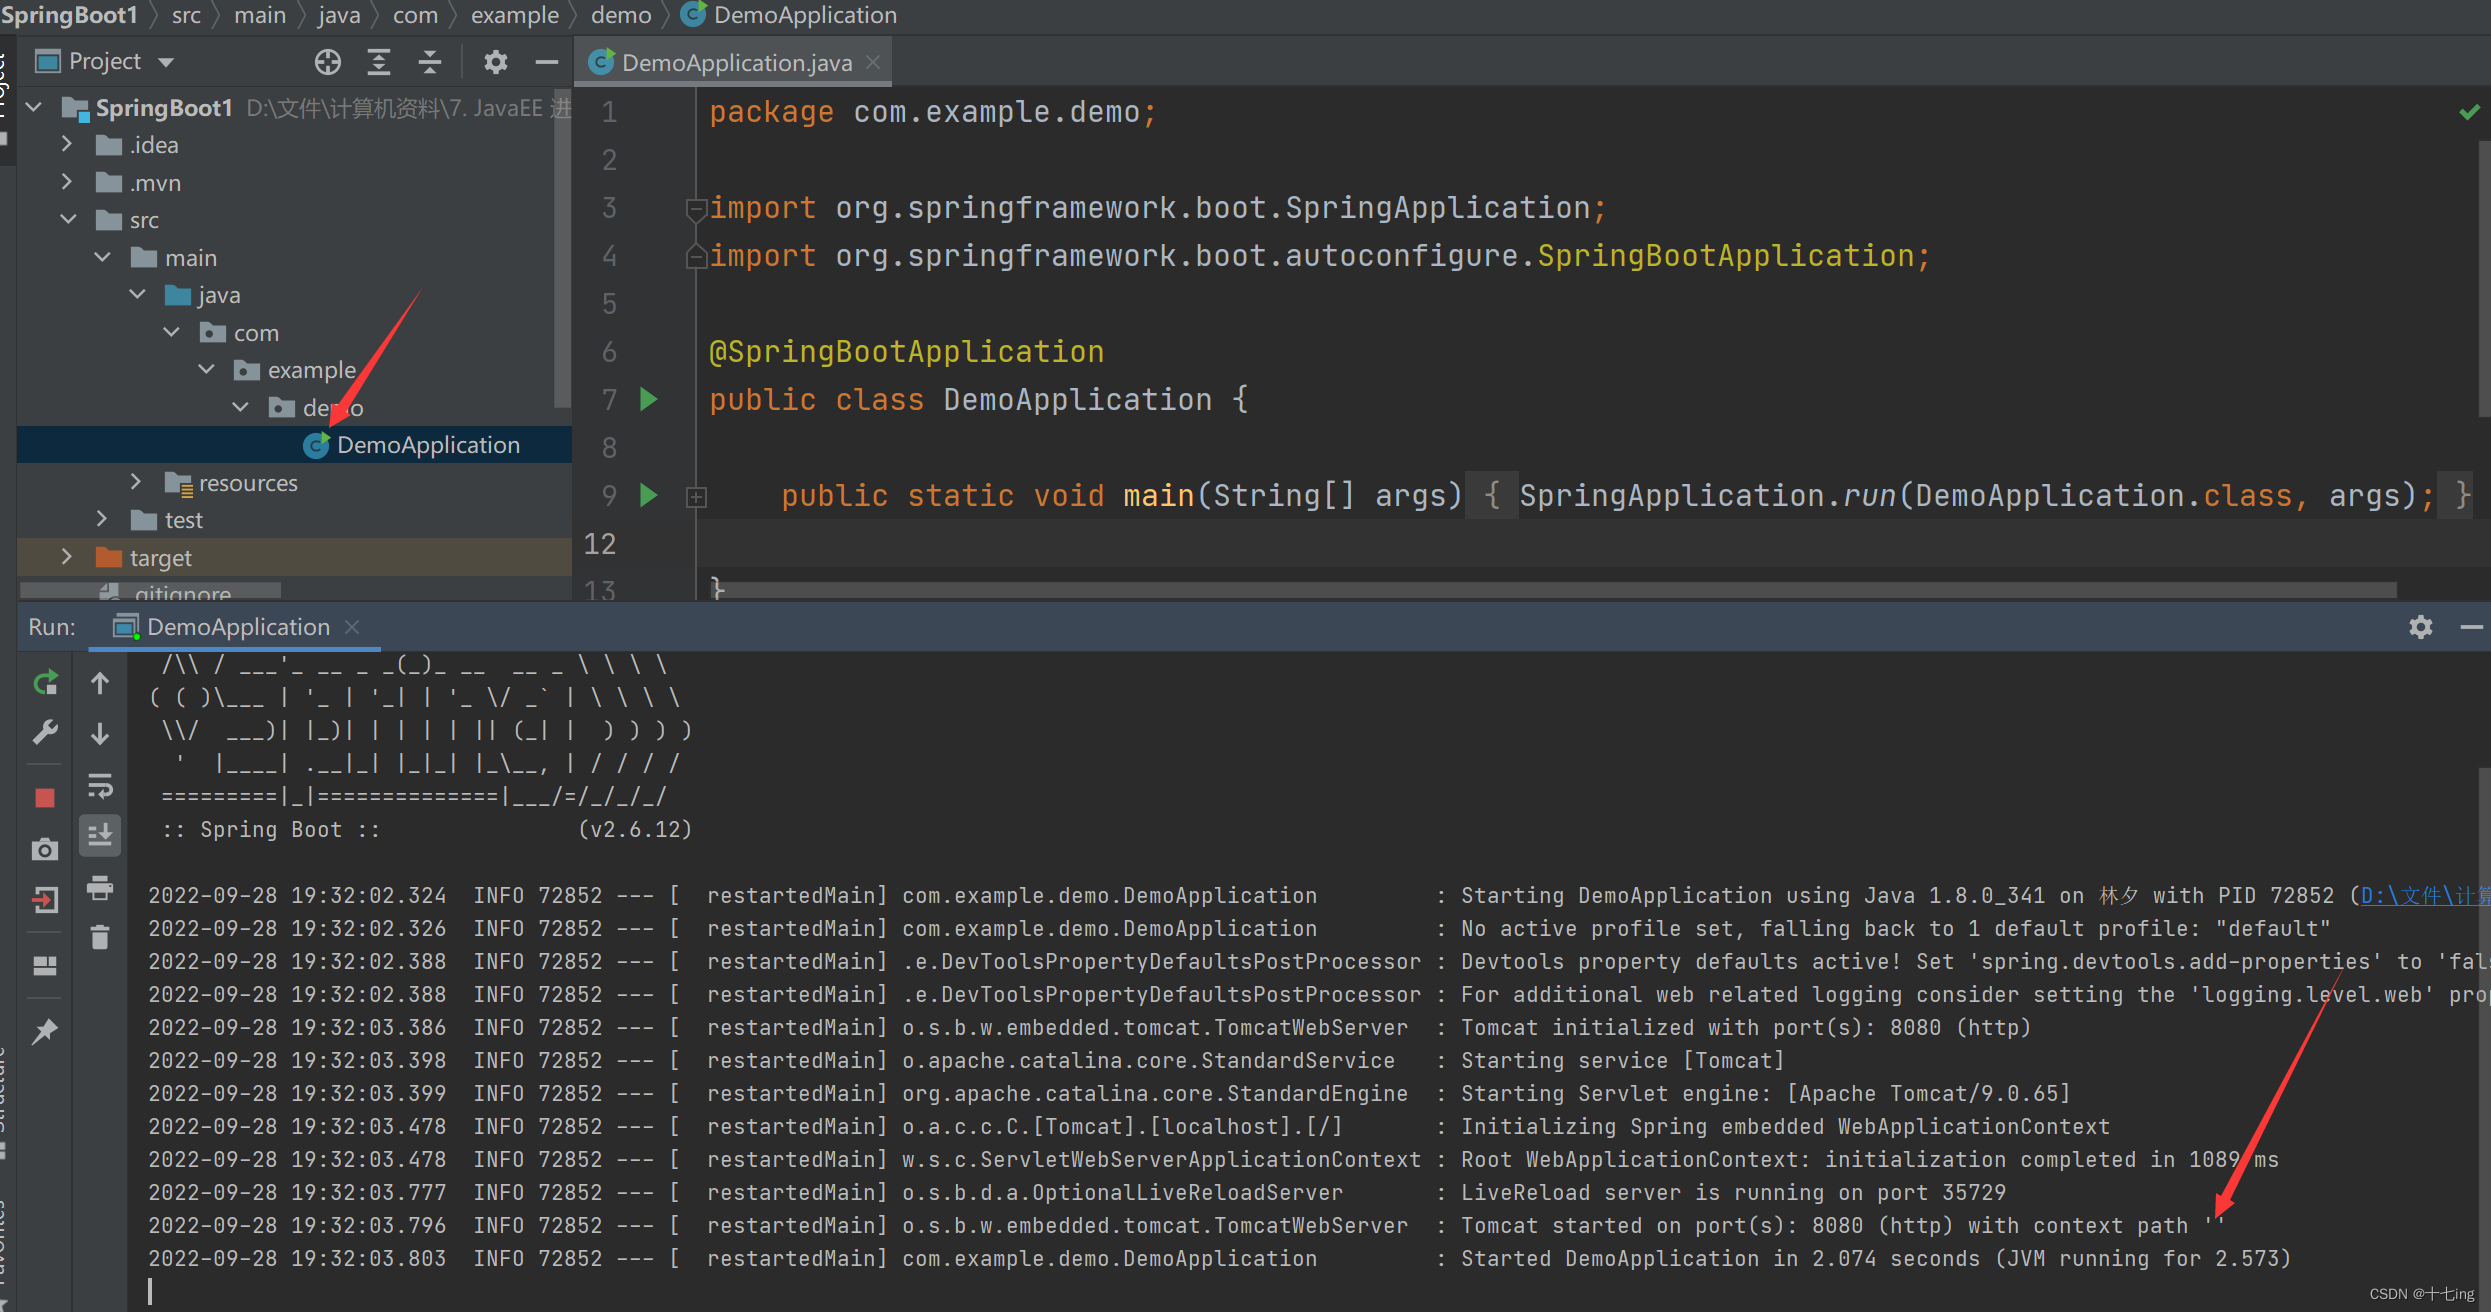Screen dimensions: 2491x1312
Task: Click the 'main' method name in code
Action: pos(1158,495)
